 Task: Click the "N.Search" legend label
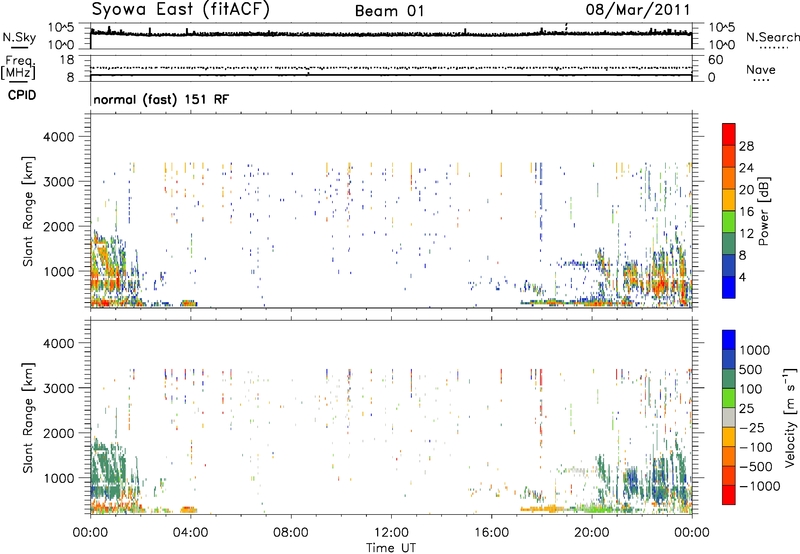772,37
